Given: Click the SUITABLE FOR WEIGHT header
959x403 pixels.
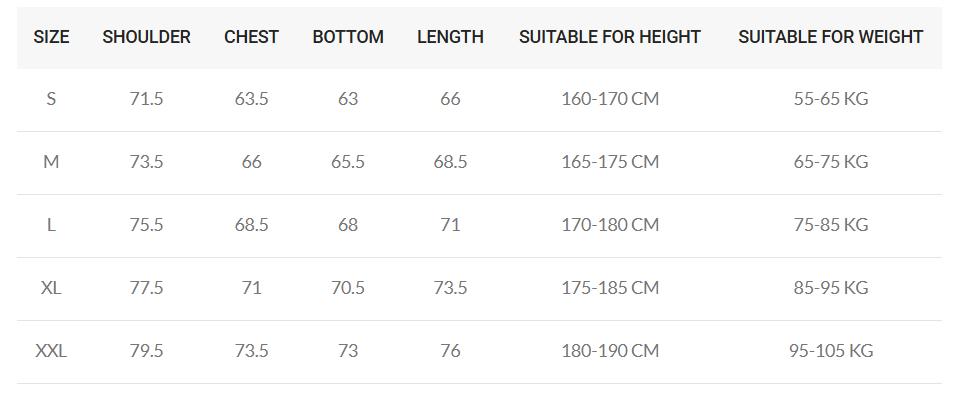Looking at the screenshot, I should click(x=830, y=37).
